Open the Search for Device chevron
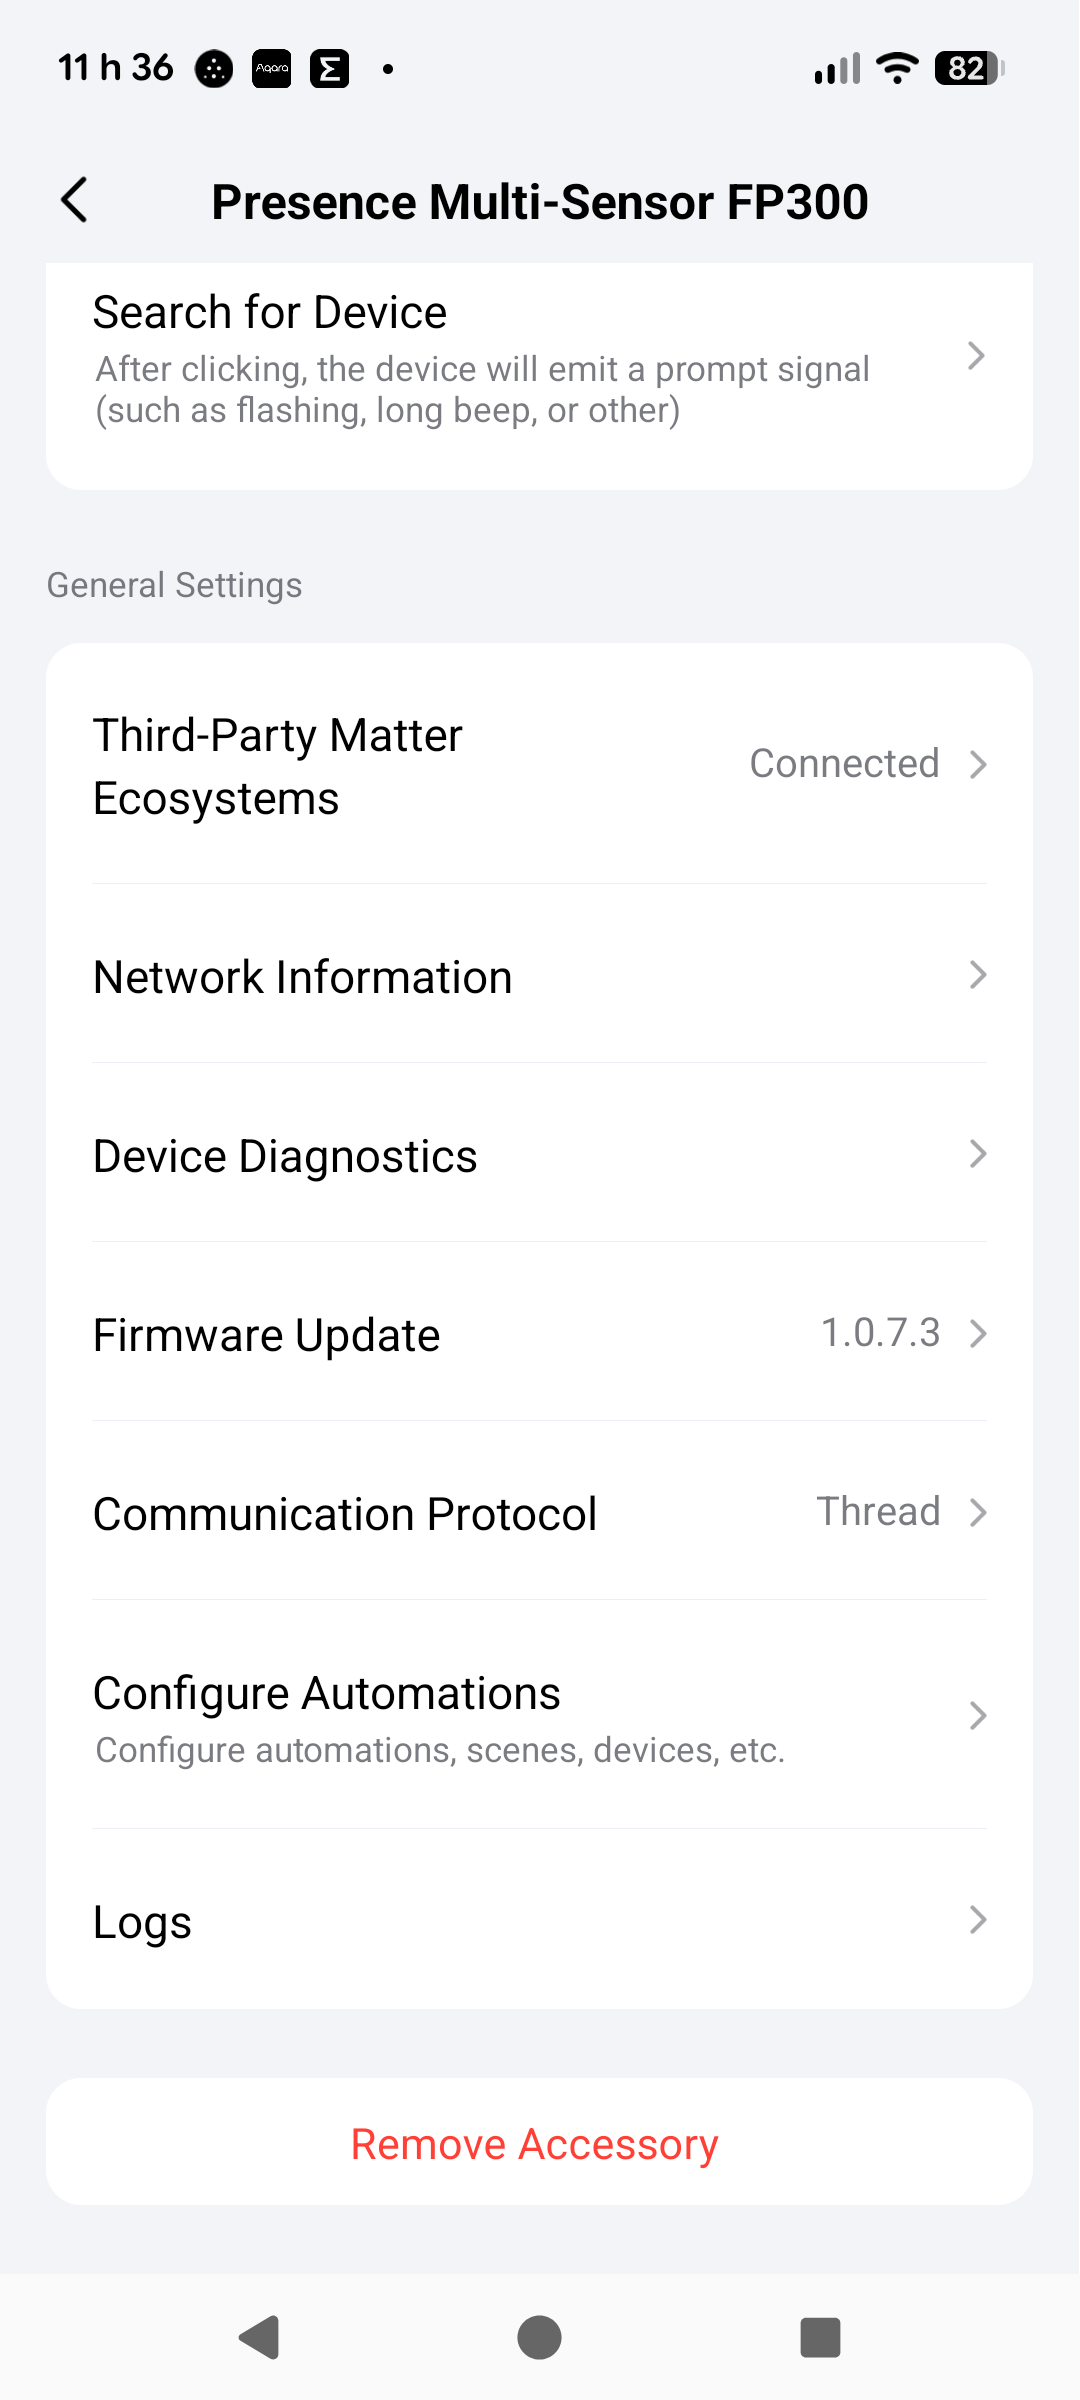1080x2400 pixels. coord(976,356)
